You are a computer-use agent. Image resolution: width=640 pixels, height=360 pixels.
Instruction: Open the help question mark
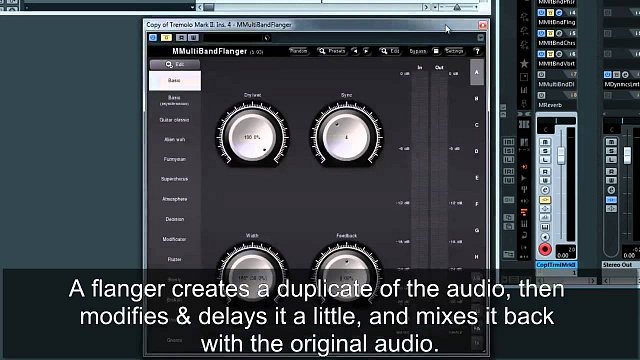477,51
